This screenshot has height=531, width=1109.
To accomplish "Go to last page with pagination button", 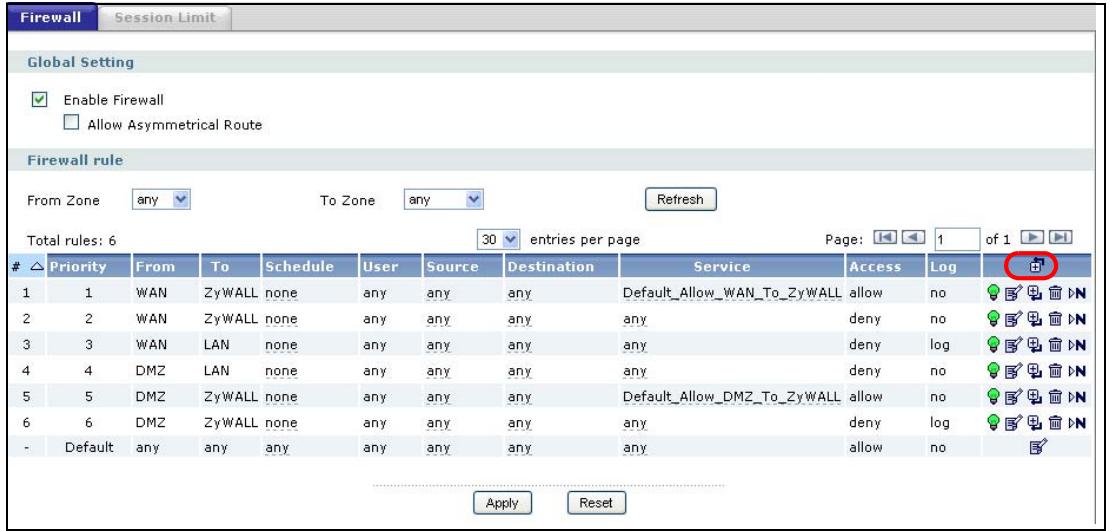I will click(1062, 238).
